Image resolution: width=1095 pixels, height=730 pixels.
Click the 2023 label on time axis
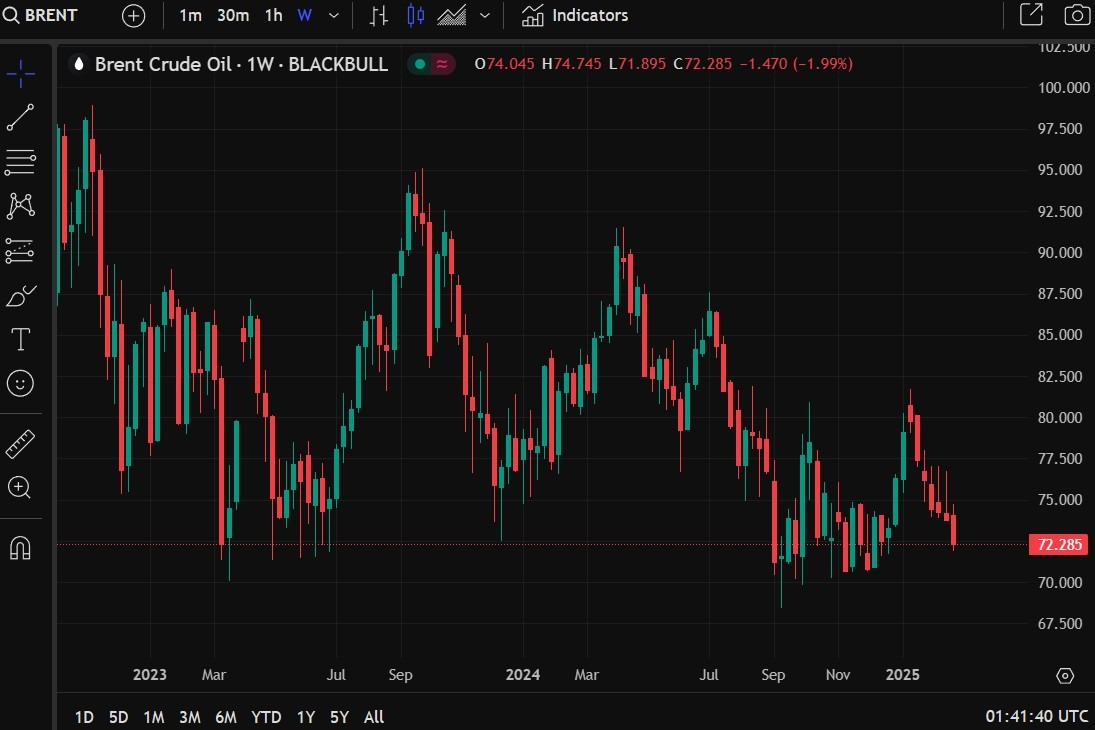pos(149,675)
